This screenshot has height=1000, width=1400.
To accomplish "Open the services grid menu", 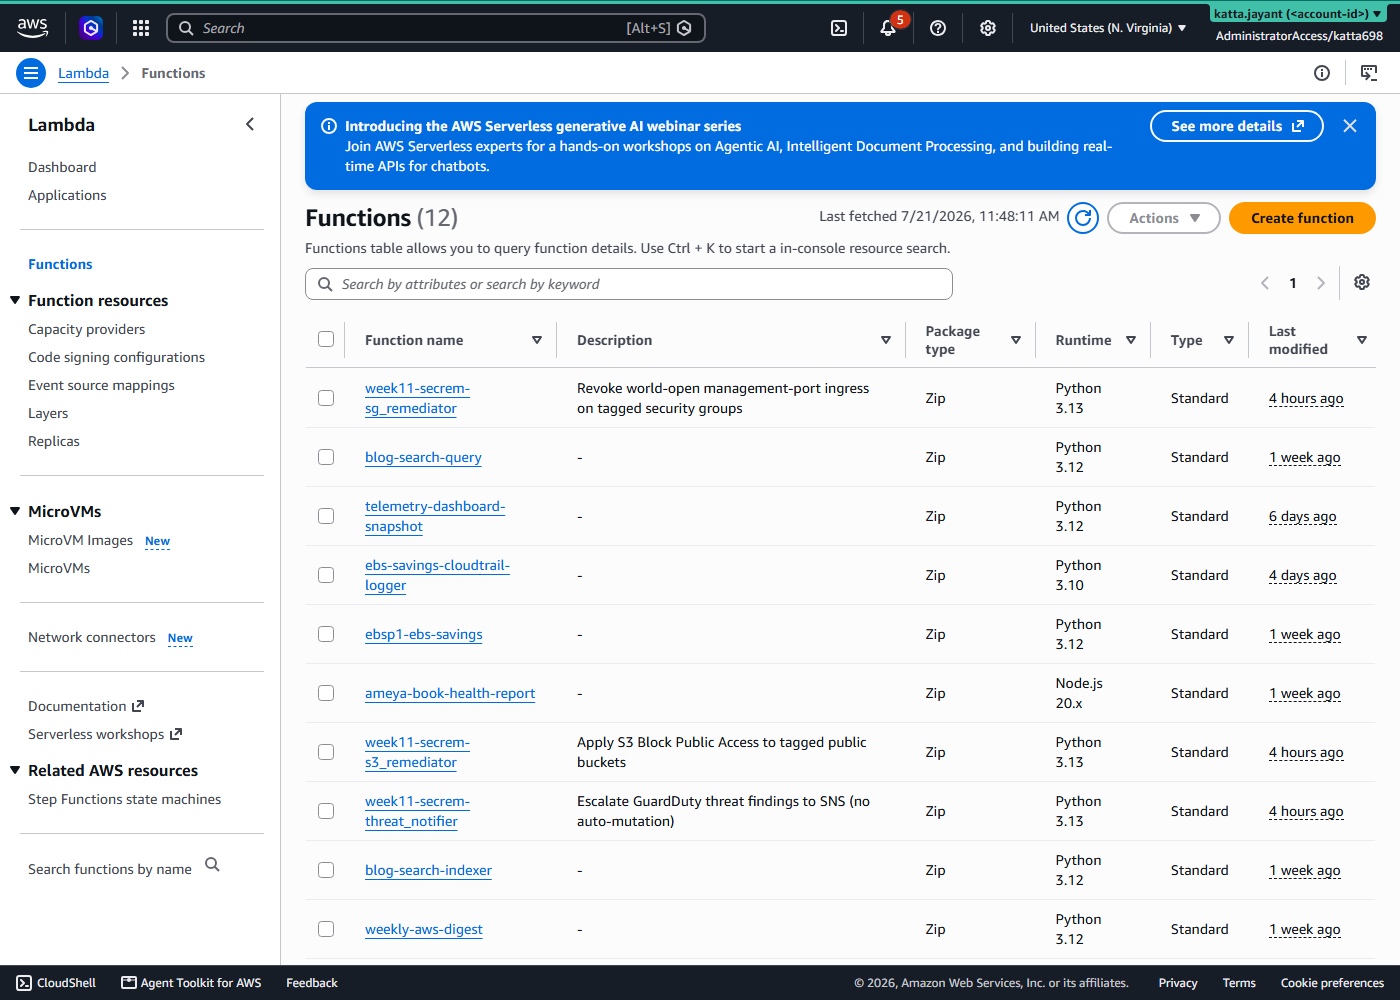I will point(141,28).
